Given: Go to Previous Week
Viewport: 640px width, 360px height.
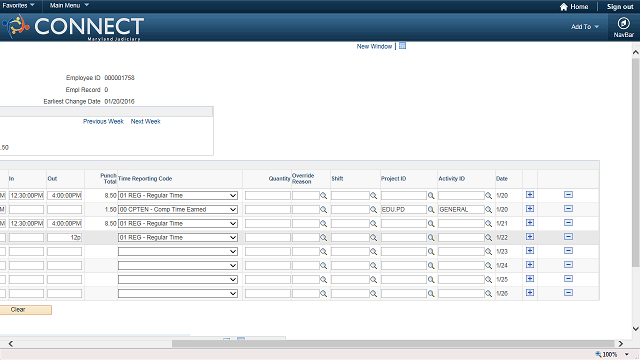Looking at the screenshot, I should tap(103, 121).
